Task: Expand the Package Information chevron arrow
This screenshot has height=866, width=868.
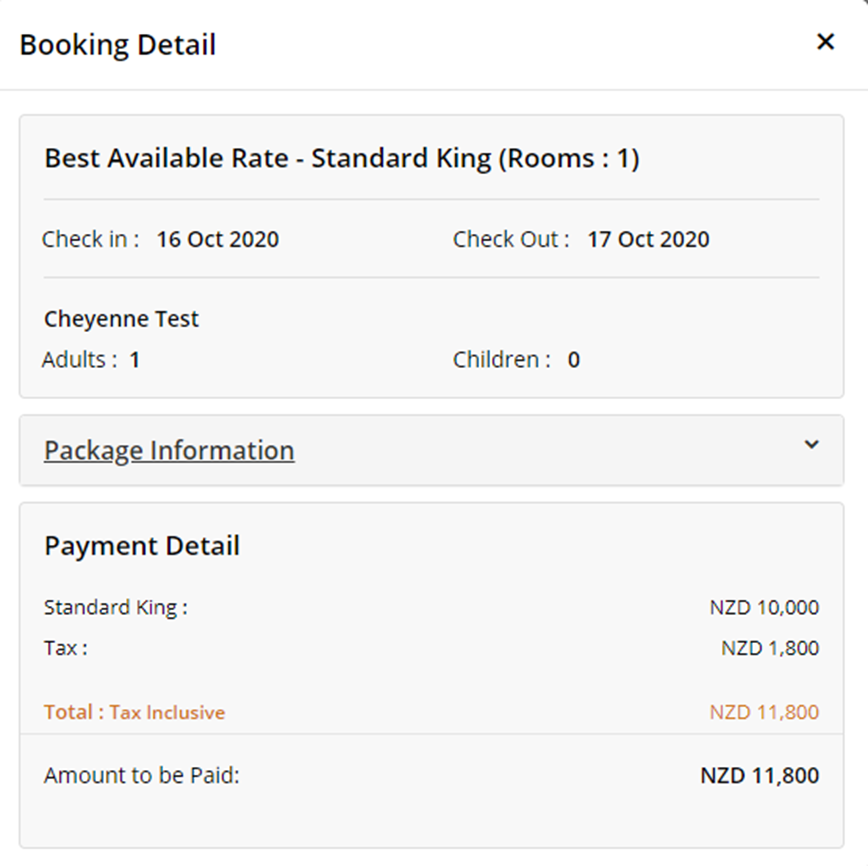Action: point(811,445)
